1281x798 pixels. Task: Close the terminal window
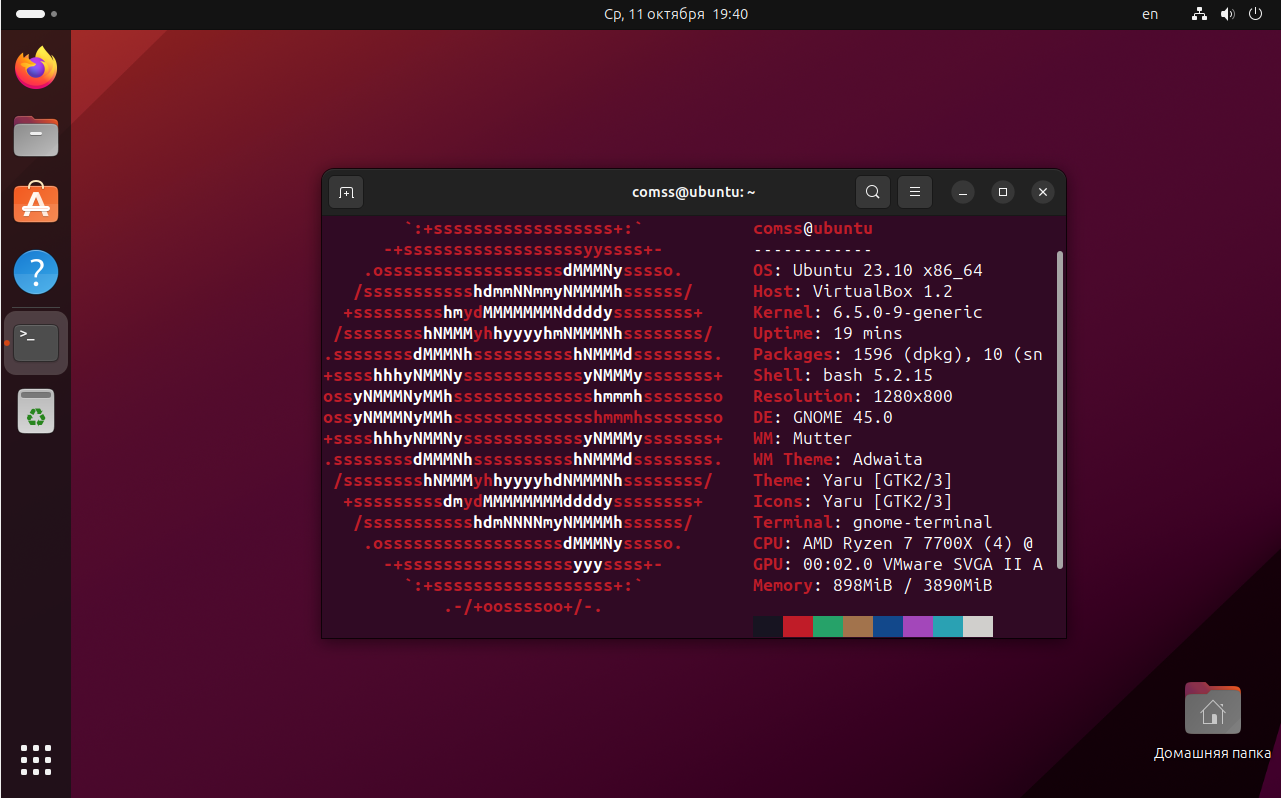(1043, 192)
